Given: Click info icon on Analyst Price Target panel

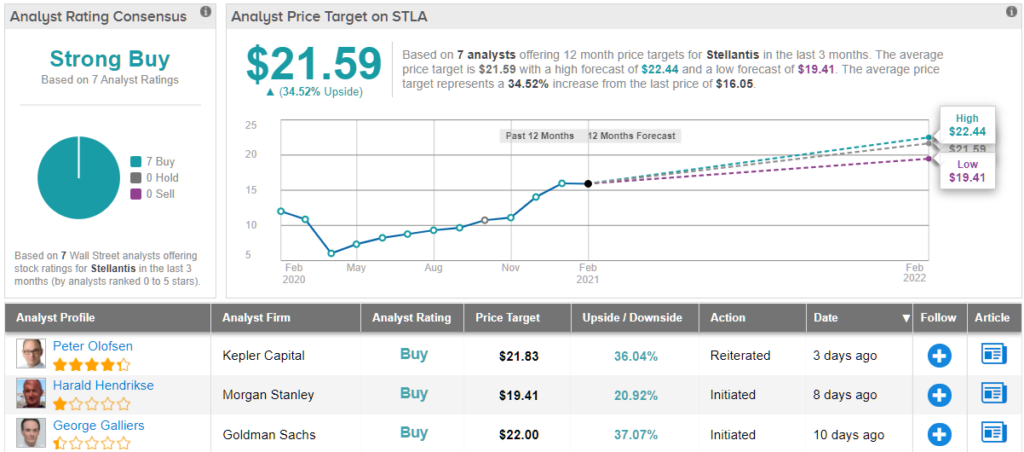Looking at the screenshot, I should [1010, 12].
